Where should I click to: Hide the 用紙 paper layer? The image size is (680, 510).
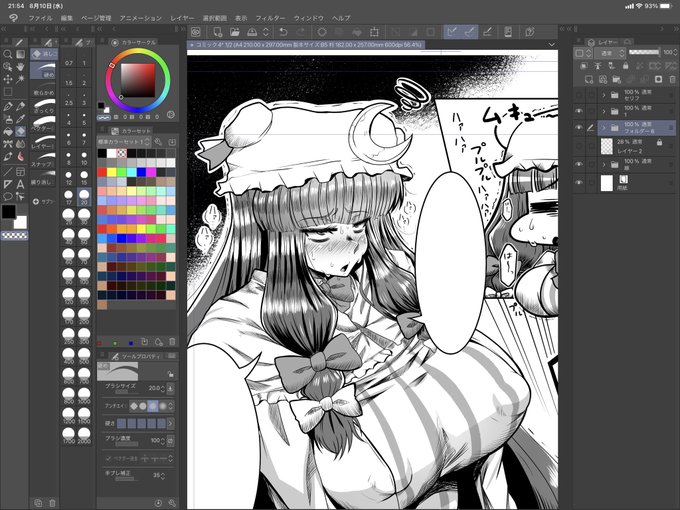click(x=579, y=183)
